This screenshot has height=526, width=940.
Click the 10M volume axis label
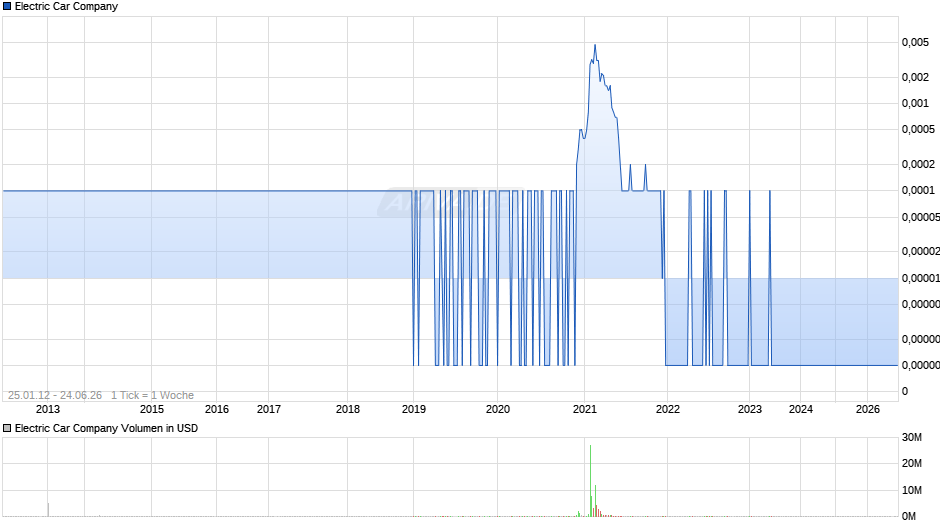pos(912,490)
